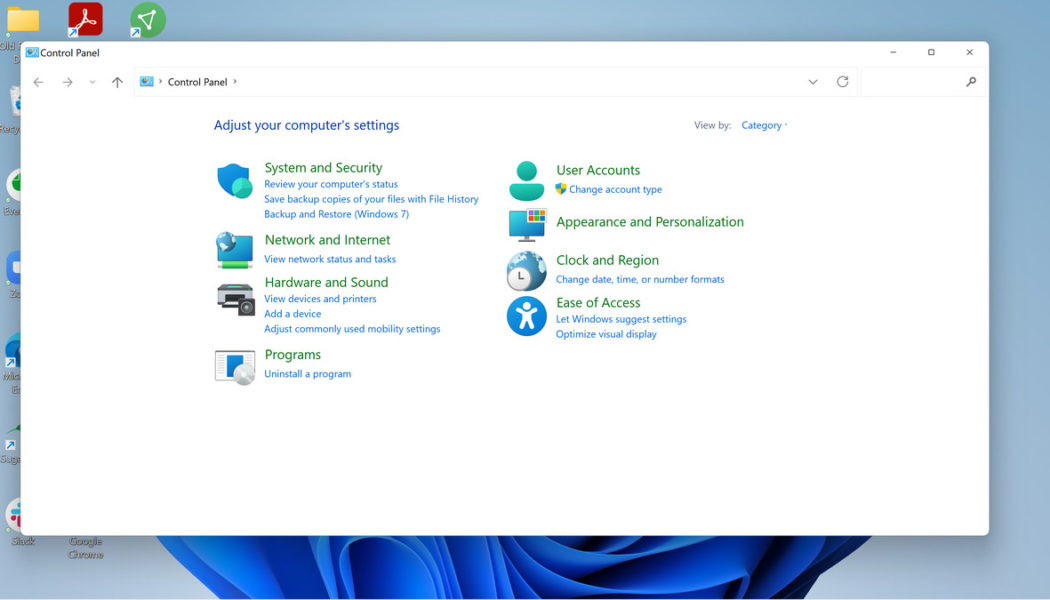This screenshot has height=600, width=1050.
Task: Select the Network and Internet globe icon
Action: coord(234,250)
